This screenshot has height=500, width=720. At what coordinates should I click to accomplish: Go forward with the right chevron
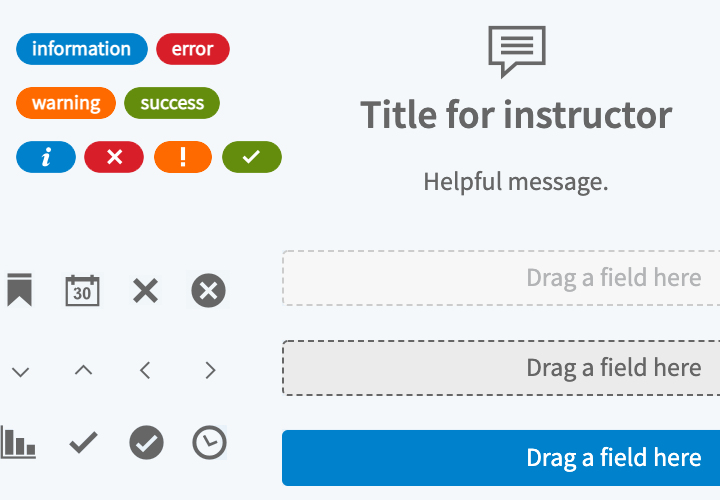[210, 370]
